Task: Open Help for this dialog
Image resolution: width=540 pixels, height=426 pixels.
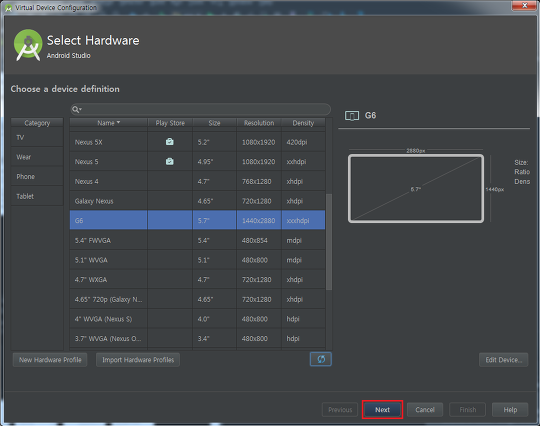Action: (x=510, y=410)
